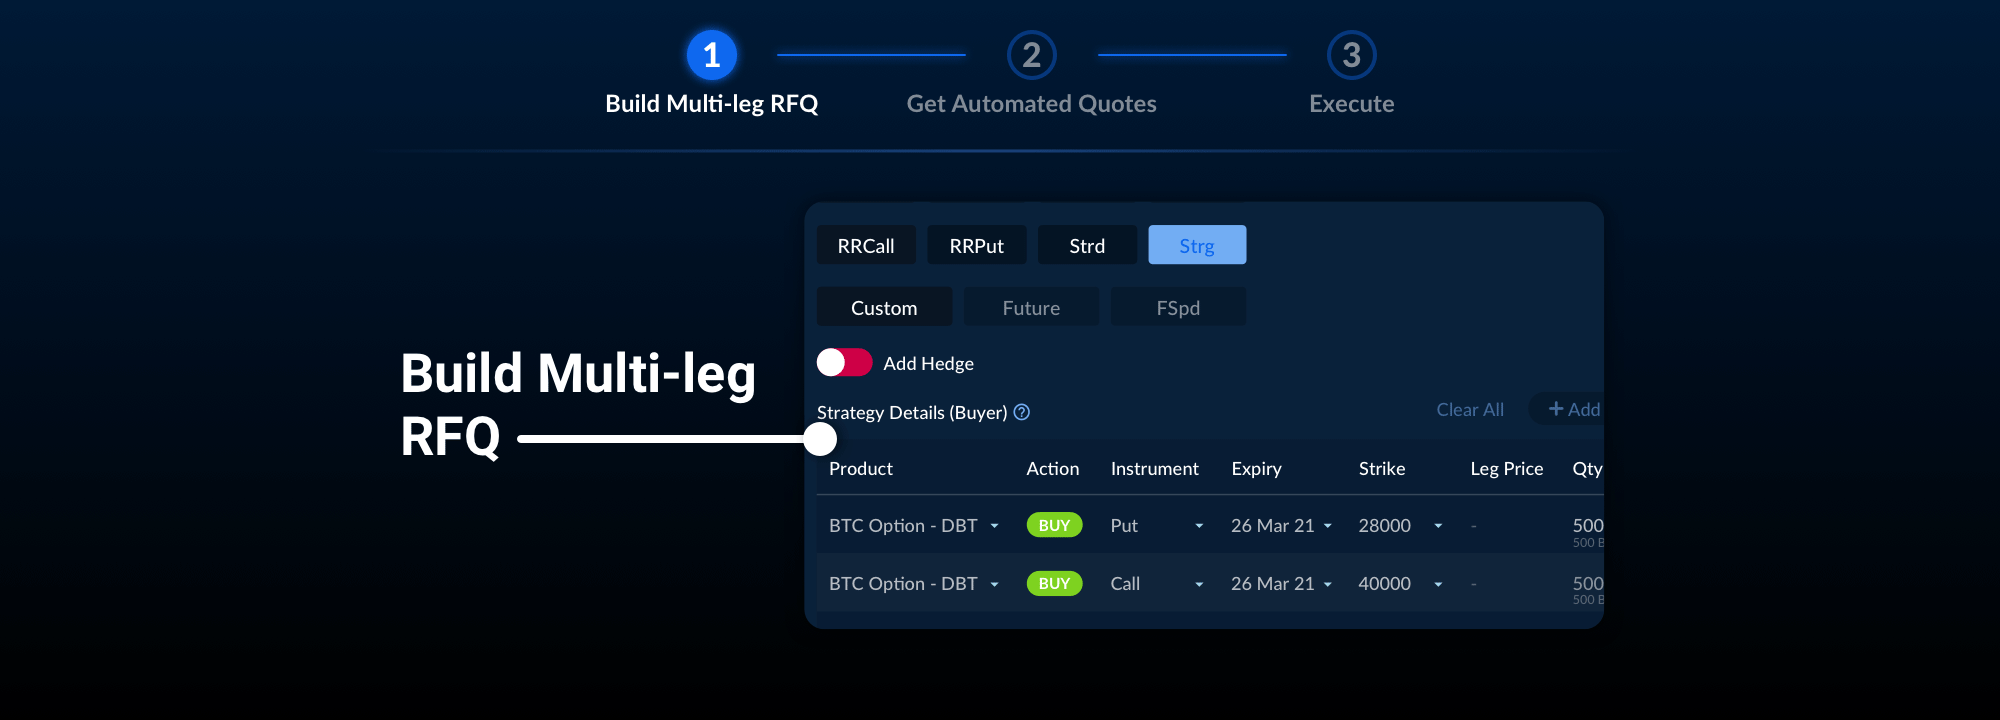Click BUY badge in the Call row

[x=1054, y=583]
